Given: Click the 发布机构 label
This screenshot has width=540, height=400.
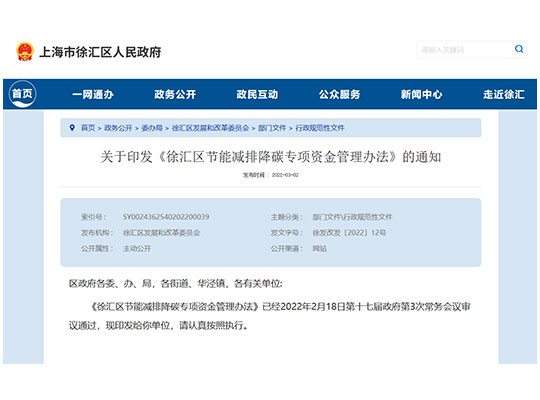Looking at the screenshot, I should 97,233.
